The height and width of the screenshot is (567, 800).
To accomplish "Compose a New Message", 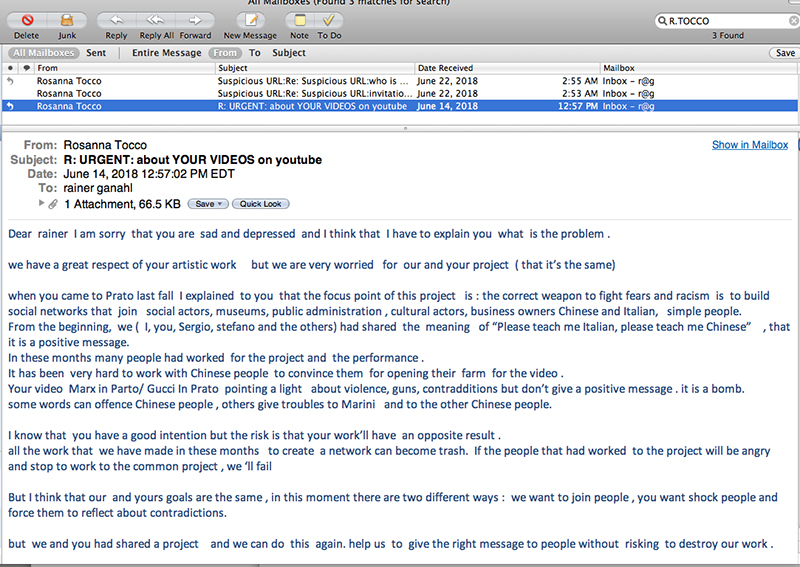I will point(250,20).
